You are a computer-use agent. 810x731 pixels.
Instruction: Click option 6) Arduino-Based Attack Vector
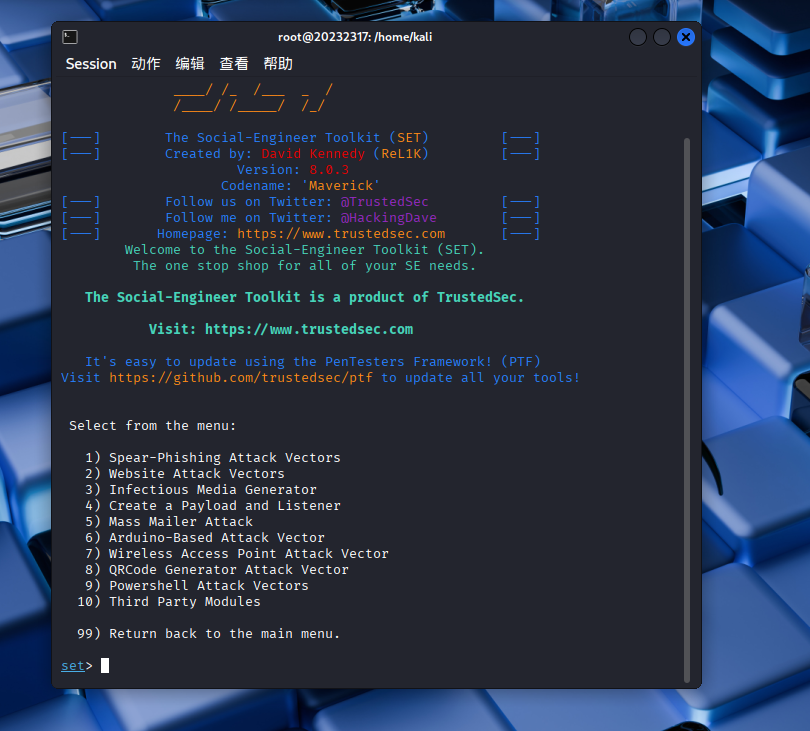(x=205, y=538)
